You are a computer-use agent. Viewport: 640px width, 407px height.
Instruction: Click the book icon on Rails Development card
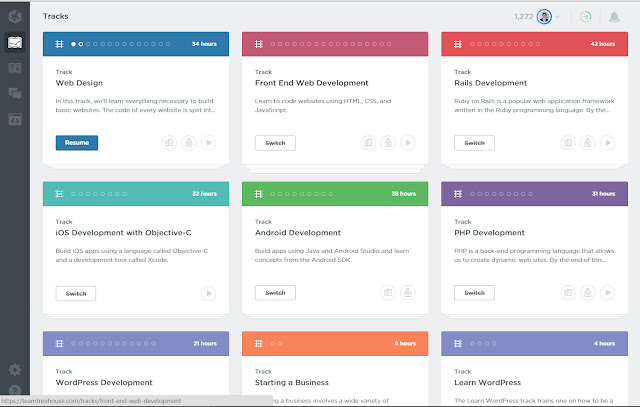568,143
